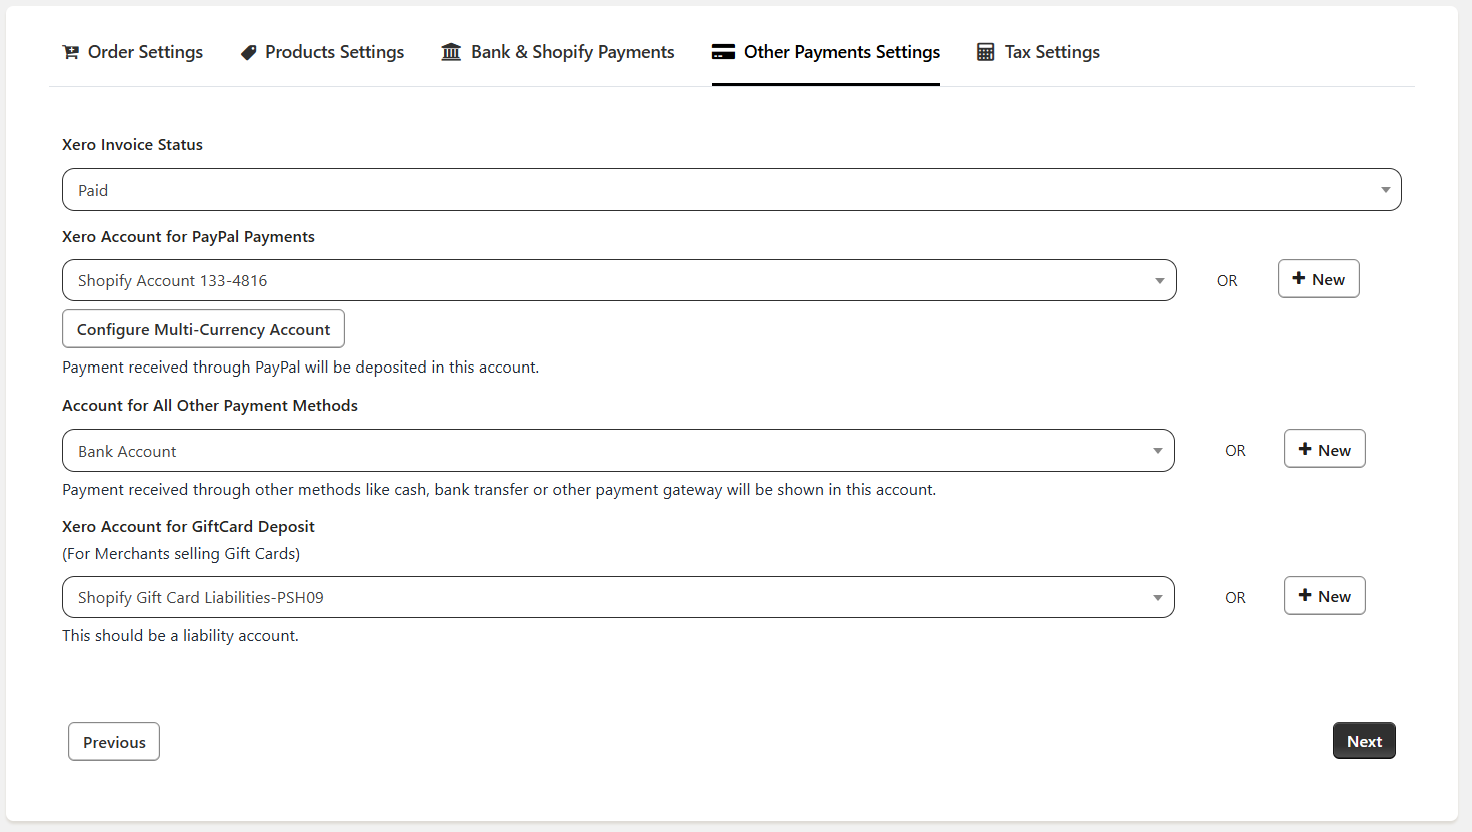Expand the GiftCard Deposit account dropdown
The width and height of the screenshot is (1472, 832).
tap(617, 597)
